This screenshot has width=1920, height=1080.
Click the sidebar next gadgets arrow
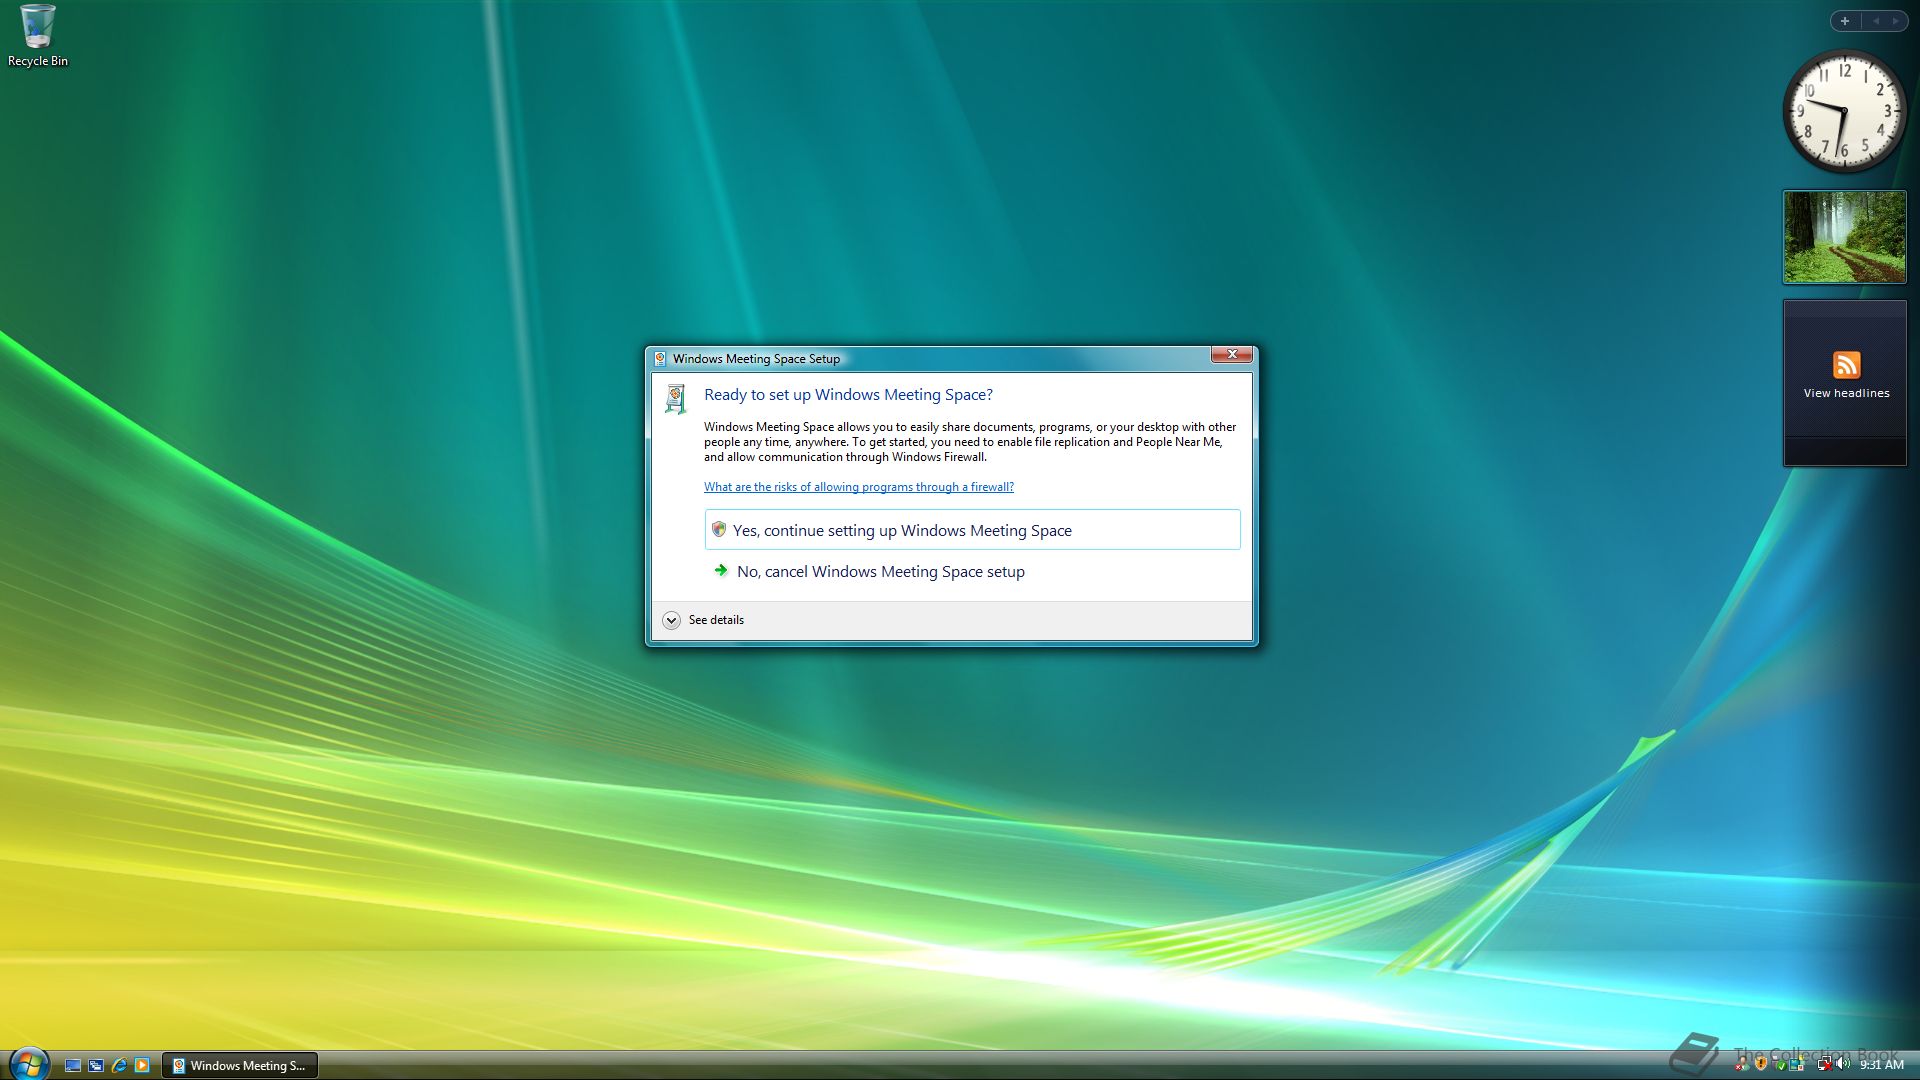[1895, 21]
